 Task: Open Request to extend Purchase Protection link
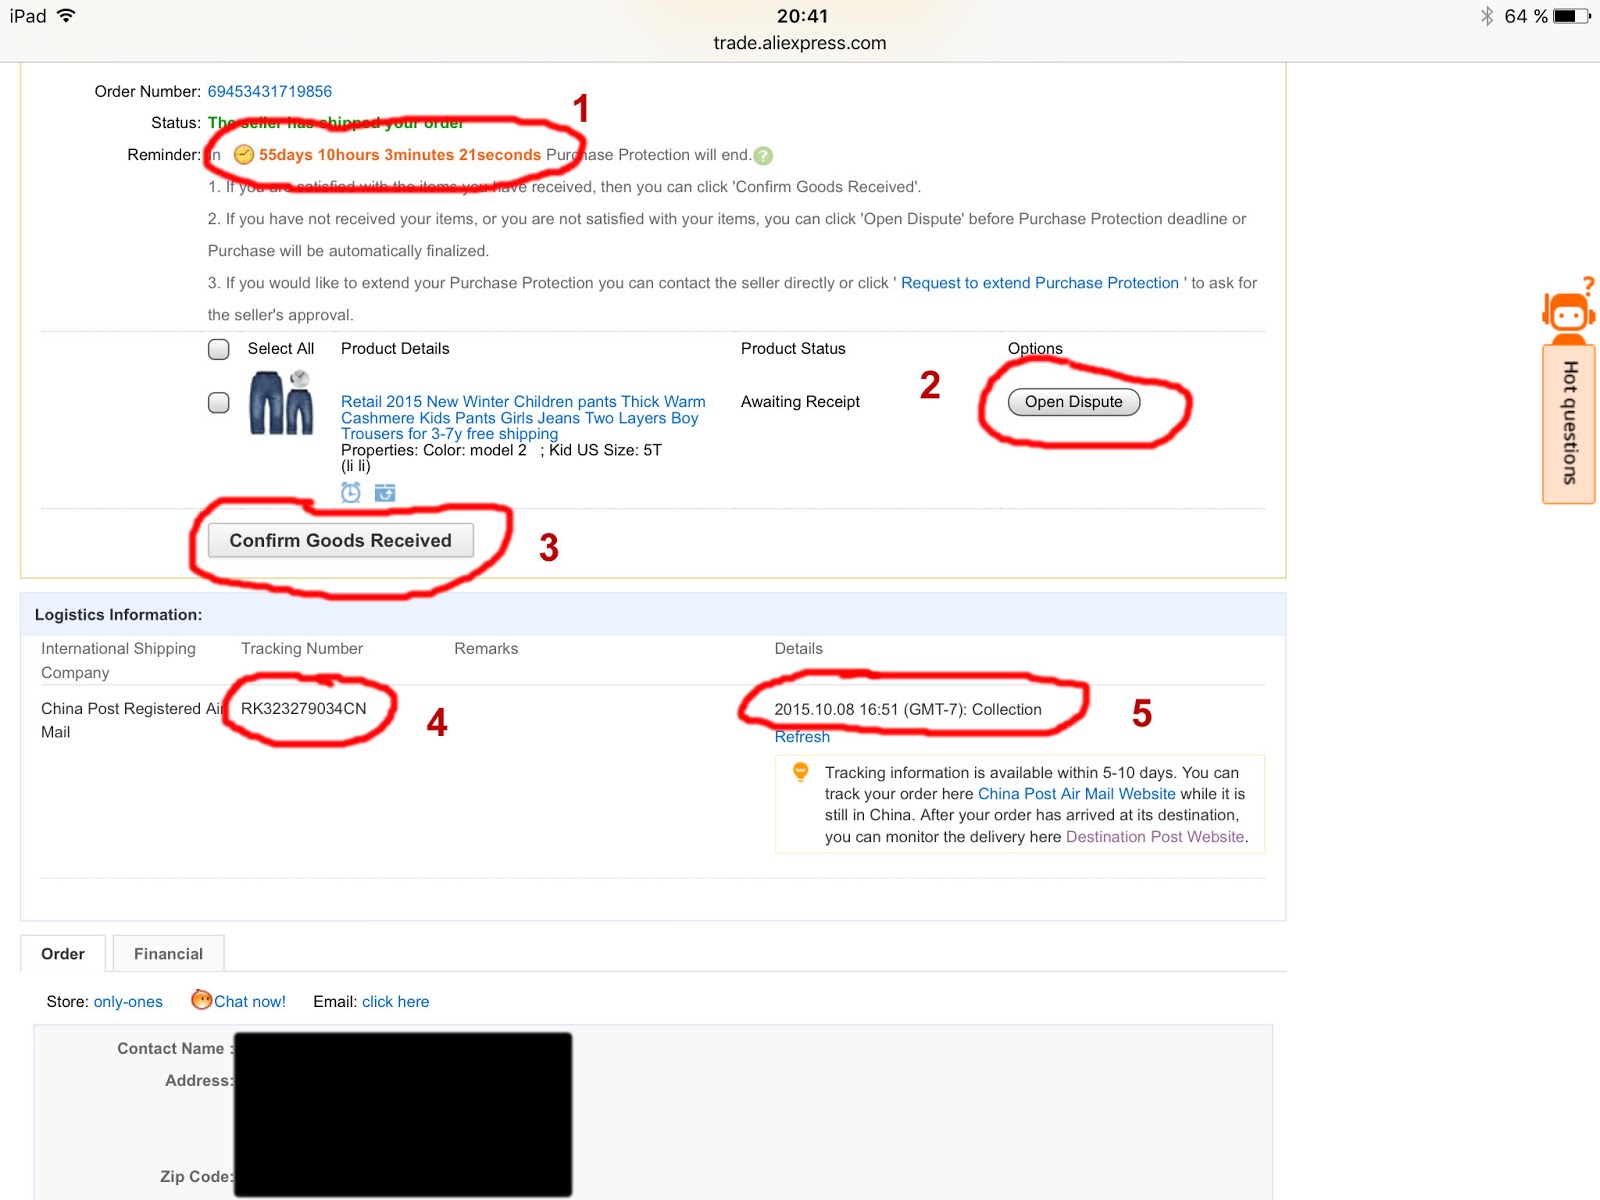pos(1040,283)
